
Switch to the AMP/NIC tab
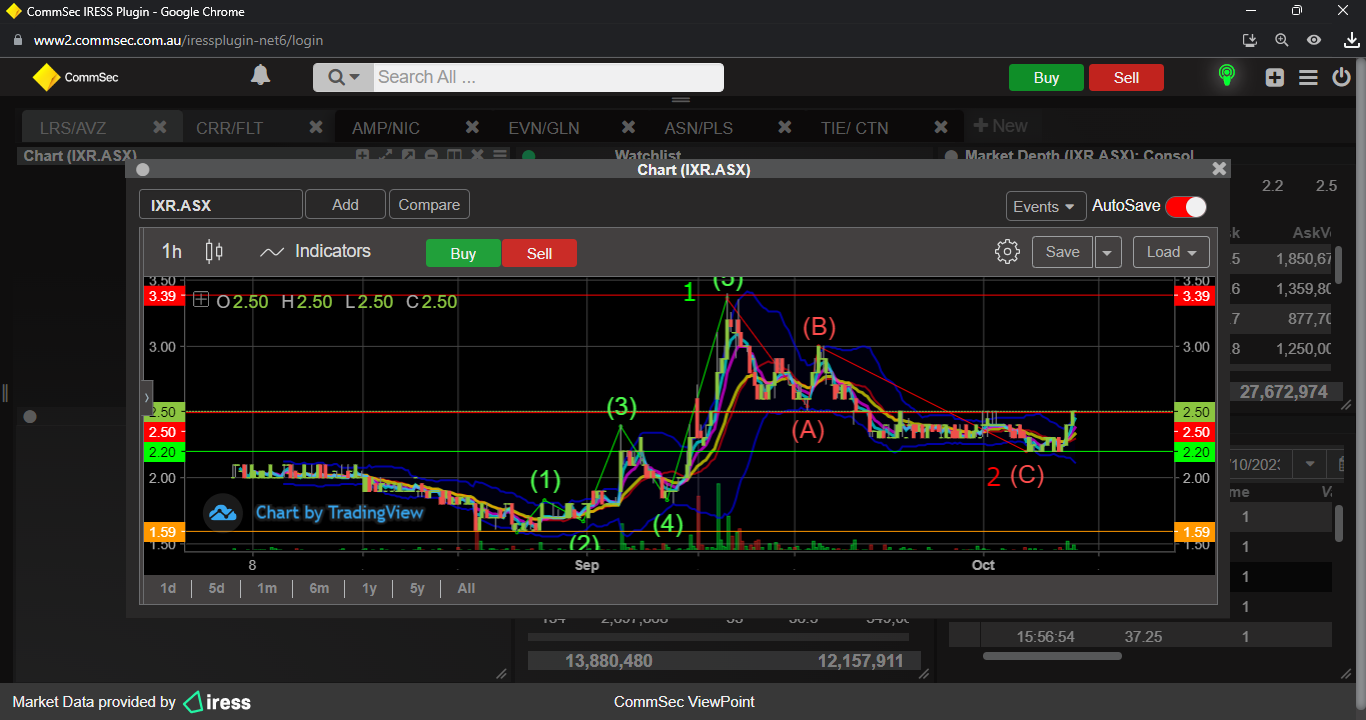pyautogui.click(x=386, y=128)
